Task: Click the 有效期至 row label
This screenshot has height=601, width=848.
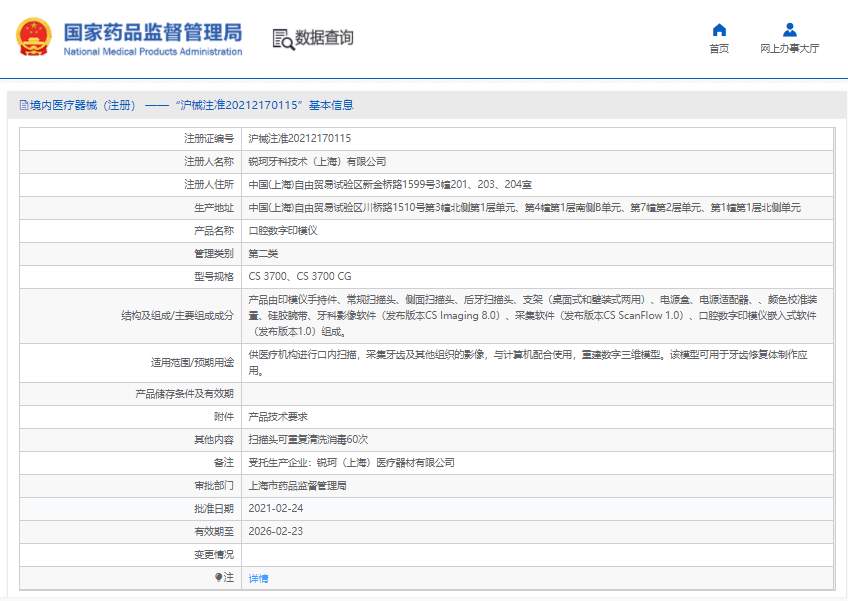Action: 214,531
